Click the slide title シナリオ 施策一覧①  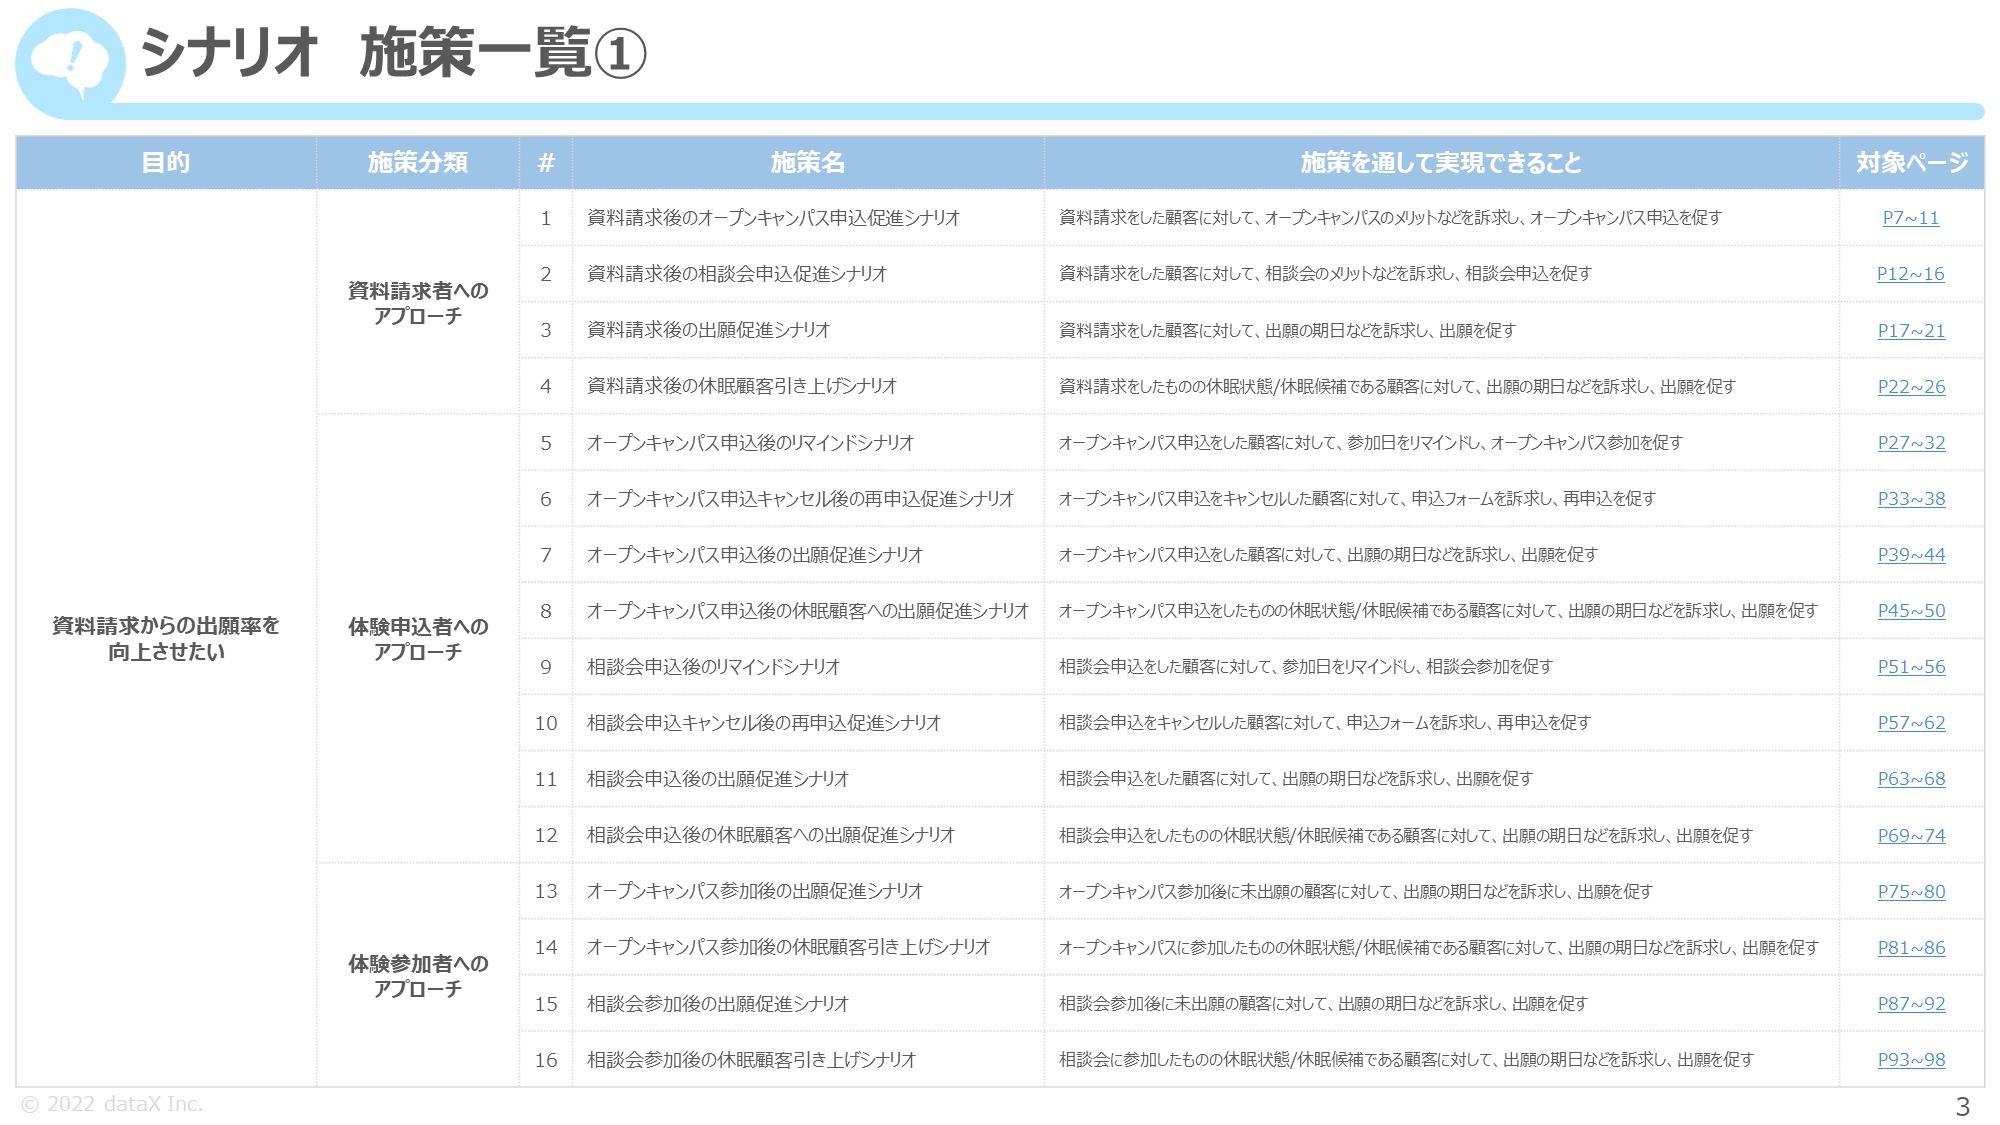coord(394,53)
